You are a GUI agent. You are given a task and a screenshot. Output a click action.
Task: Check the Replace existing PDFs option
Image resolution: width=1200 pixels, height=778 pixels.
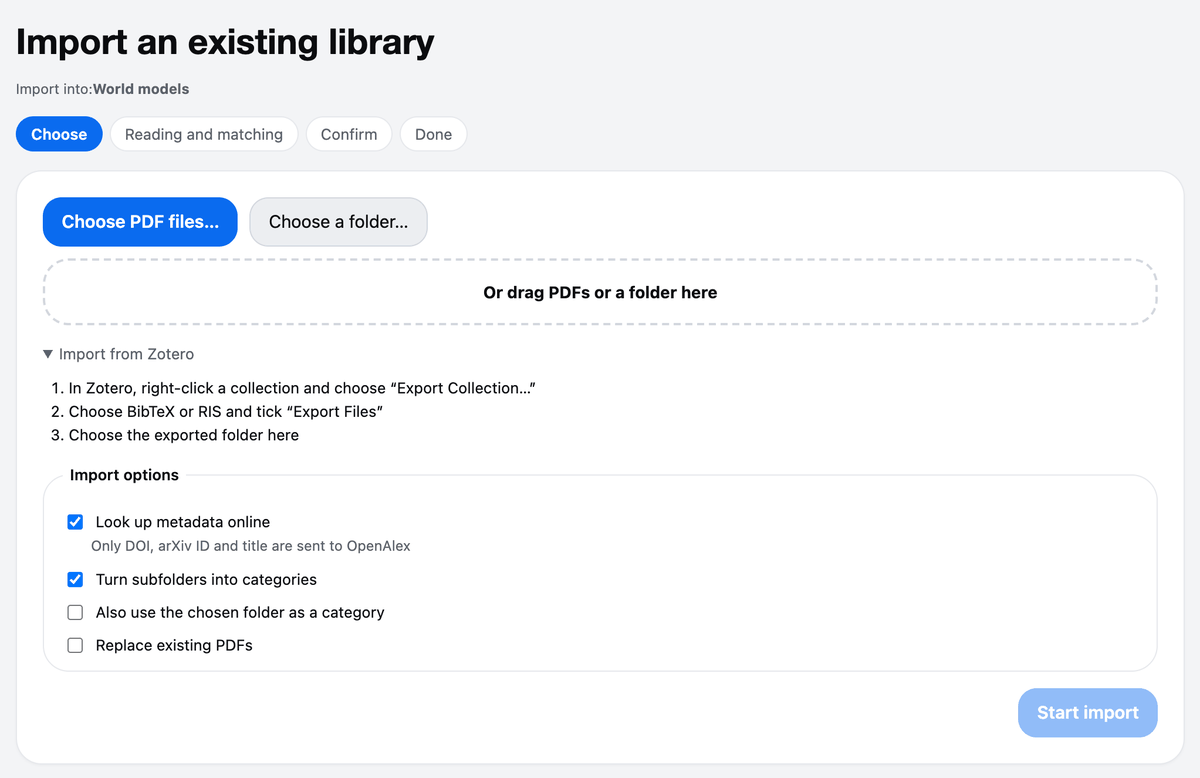click(x=75, y=645)
